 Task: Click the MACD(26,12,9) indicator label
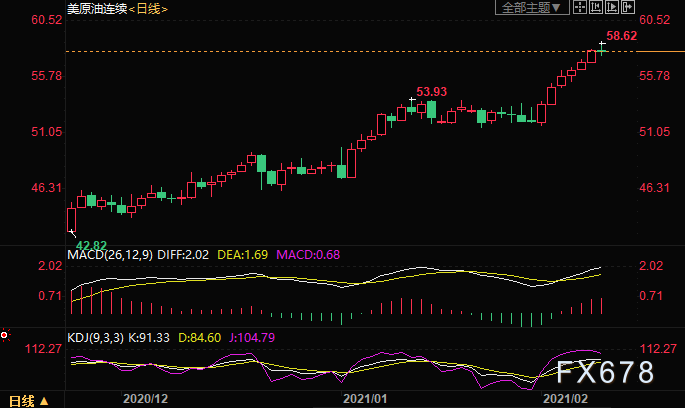[x=110, y=255]
